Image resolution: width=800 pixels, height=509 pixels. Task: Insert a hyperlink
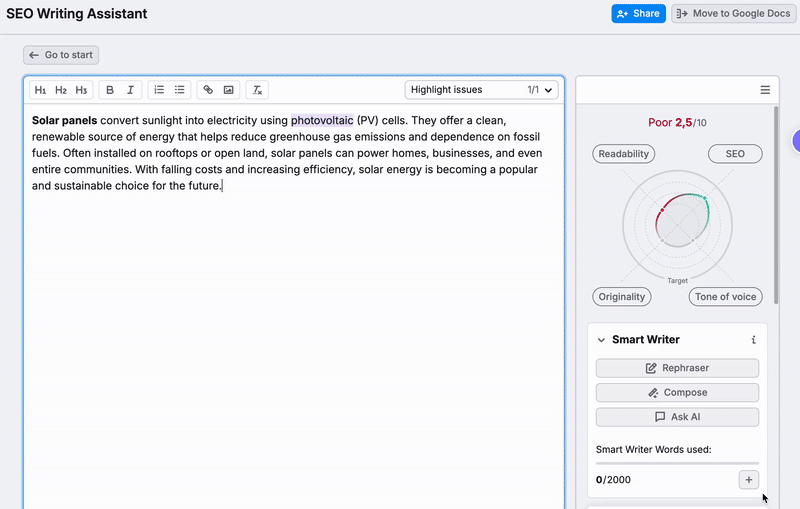208,90
